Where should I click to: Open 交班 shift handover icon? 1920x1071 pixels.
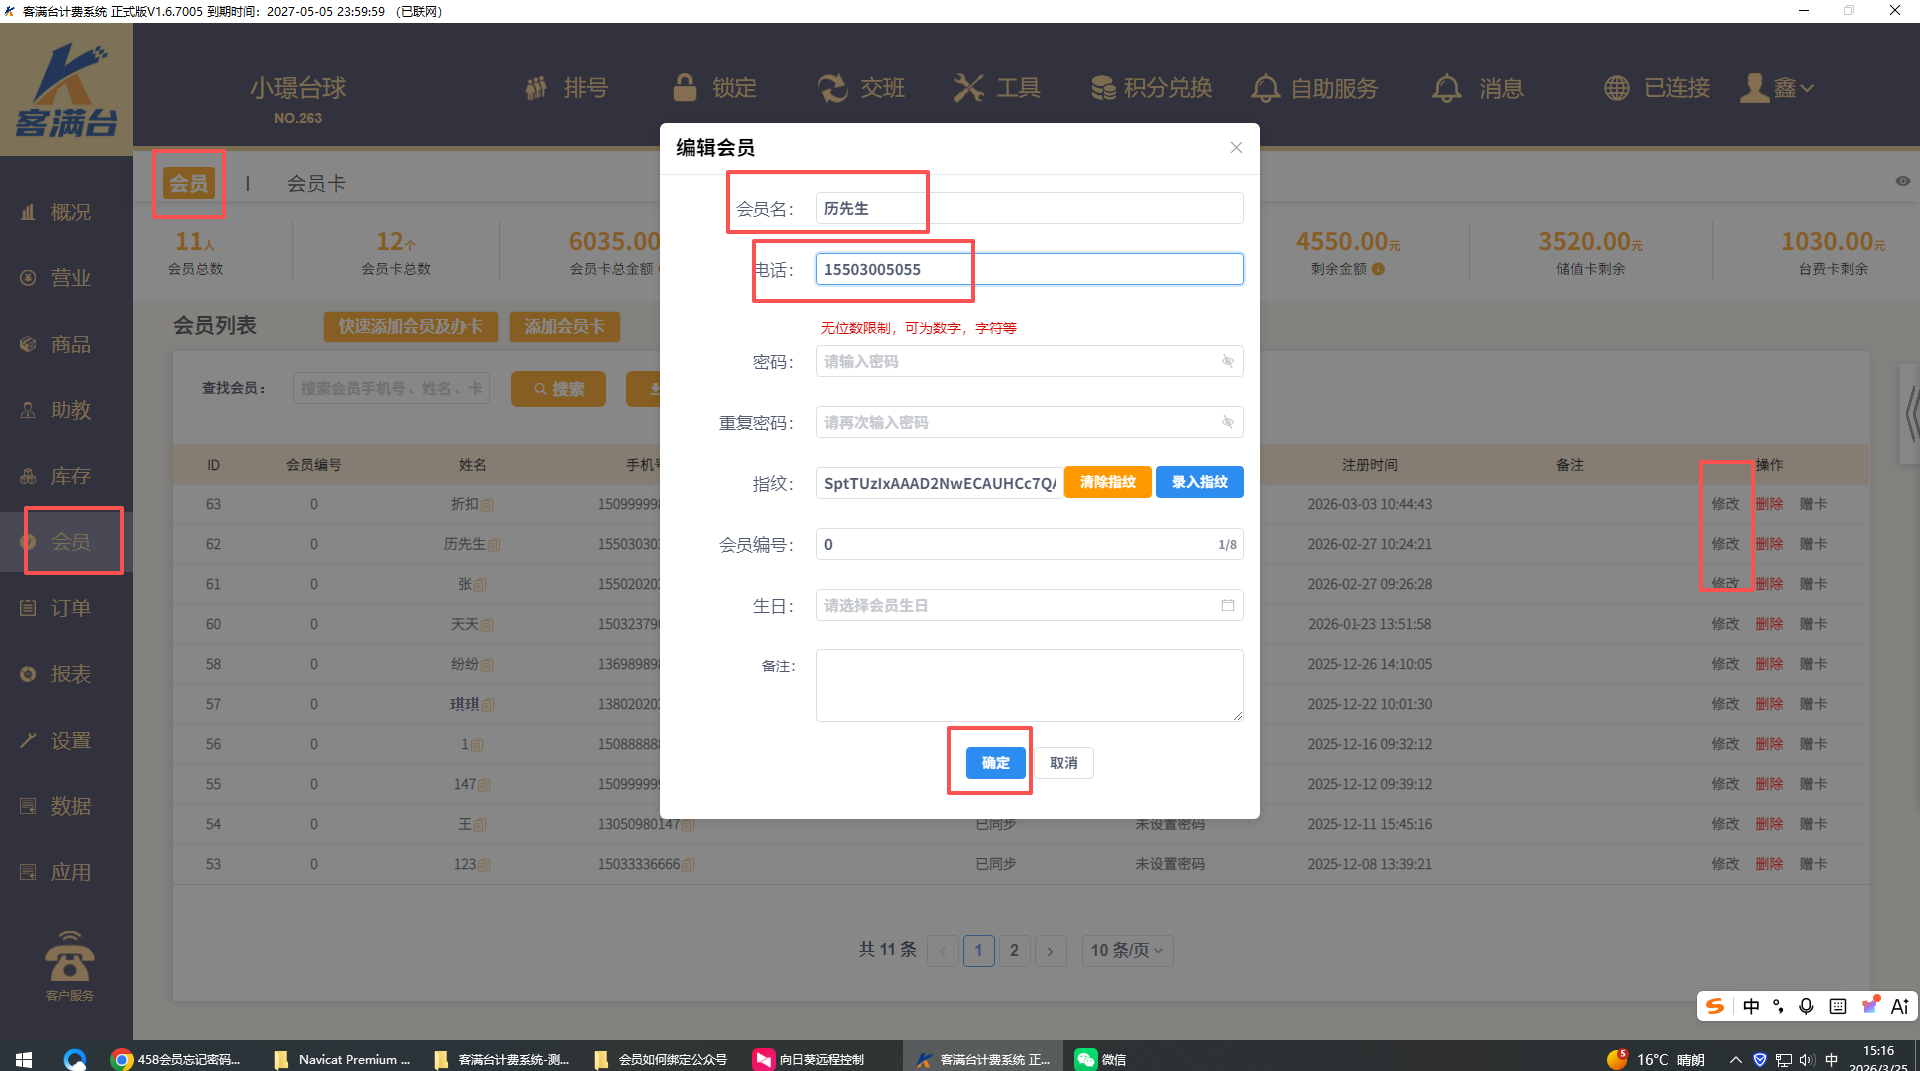832,88
